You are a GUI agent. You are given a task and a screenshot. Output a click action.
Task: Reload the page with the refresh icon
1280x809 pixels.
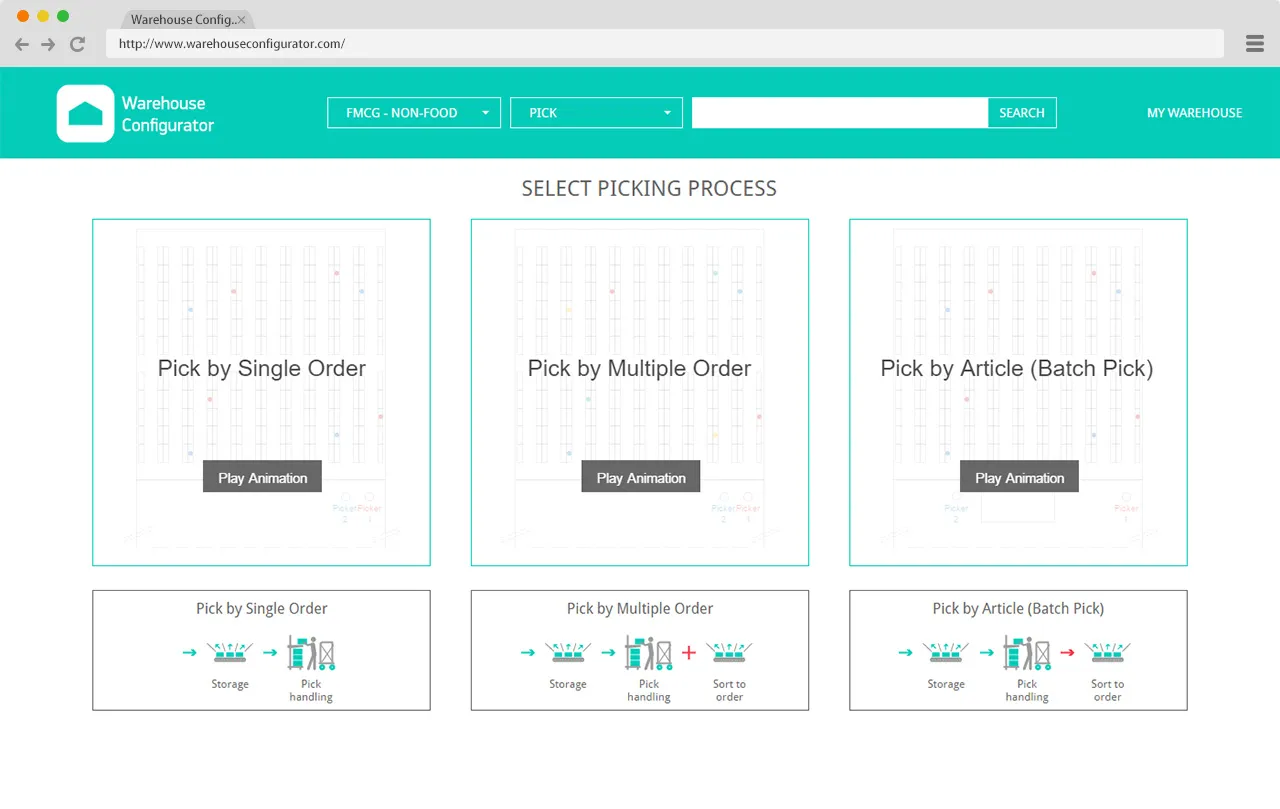pyautogui.click(x=78, y=44)
